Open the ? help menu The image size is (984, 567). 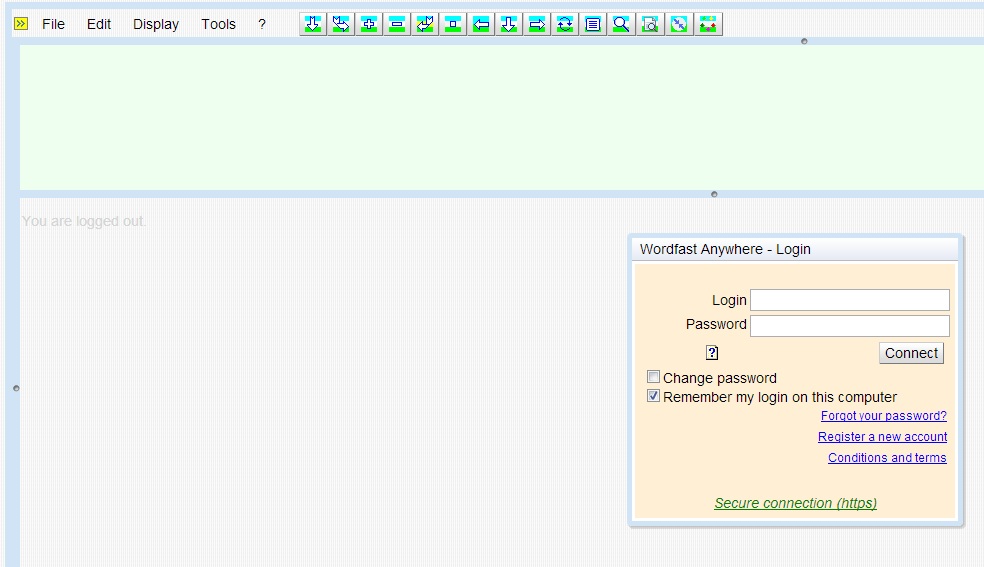pyautogui.click(x=262, y=24)
